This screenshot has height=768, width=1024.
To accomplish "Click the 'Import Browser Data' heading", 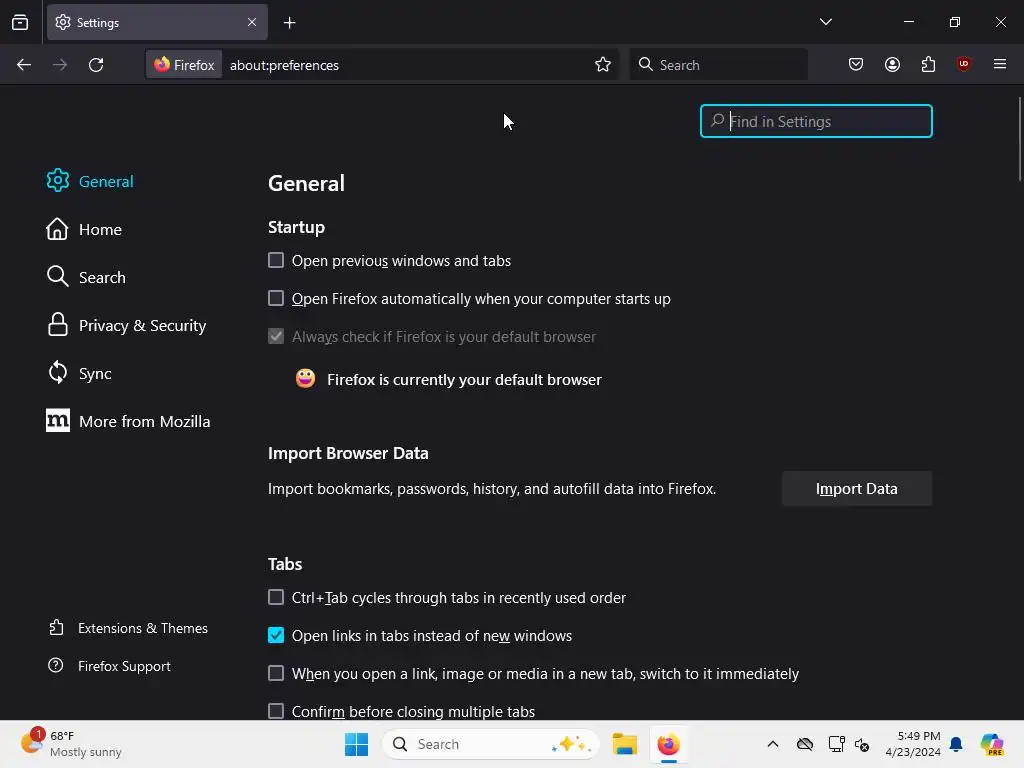I will pyautogui.click(x=348, y=453).
